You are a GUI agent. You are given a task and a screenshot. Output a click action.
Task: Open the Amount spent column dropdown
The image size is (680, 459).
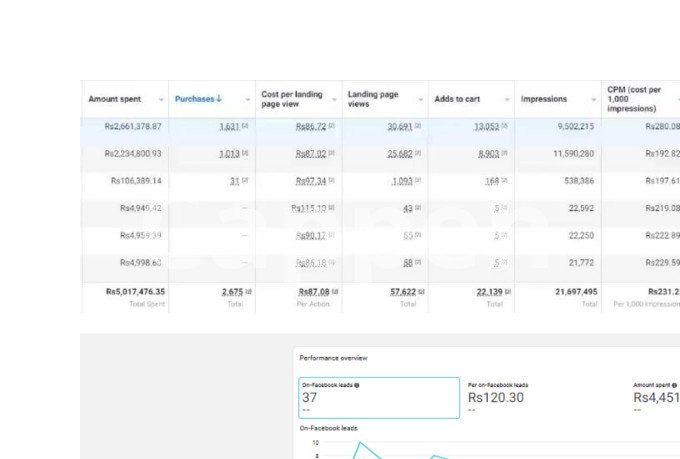coord(160,100)
